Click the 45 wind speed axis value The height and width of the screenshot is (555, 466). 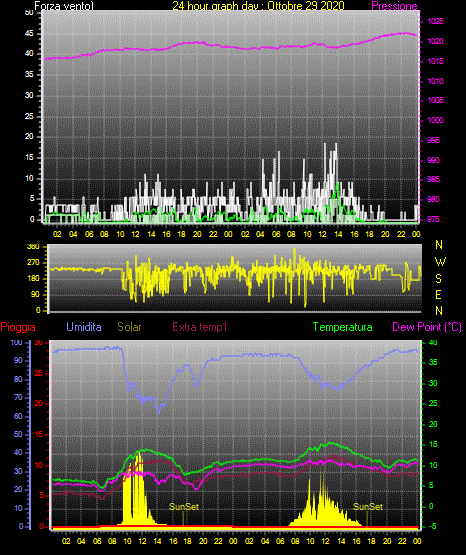[x=29, y=34]
